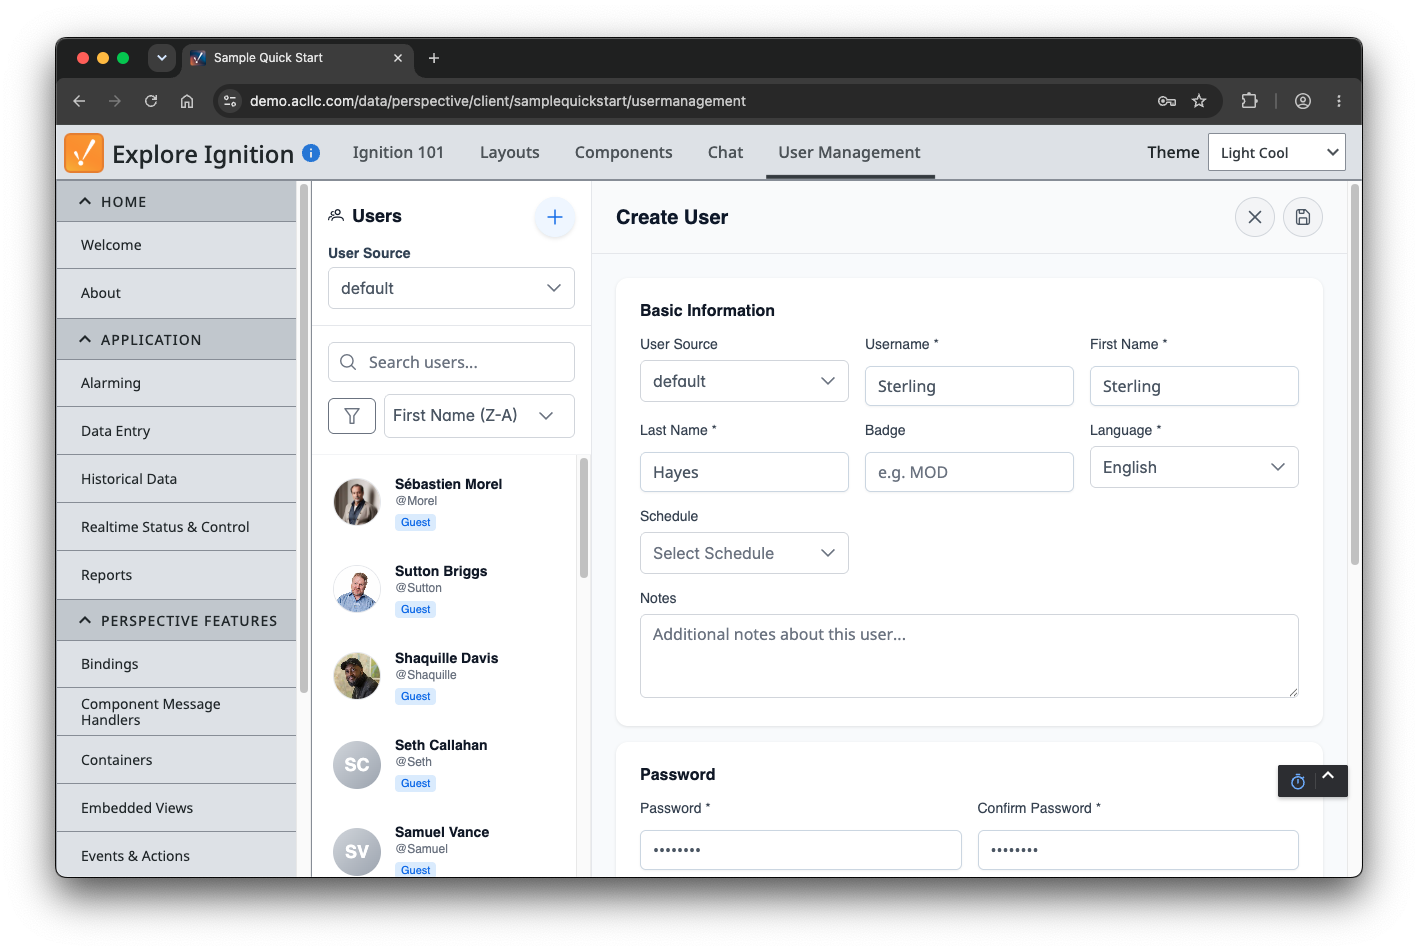
Task: Click browser back arrow
Action: 79,101
